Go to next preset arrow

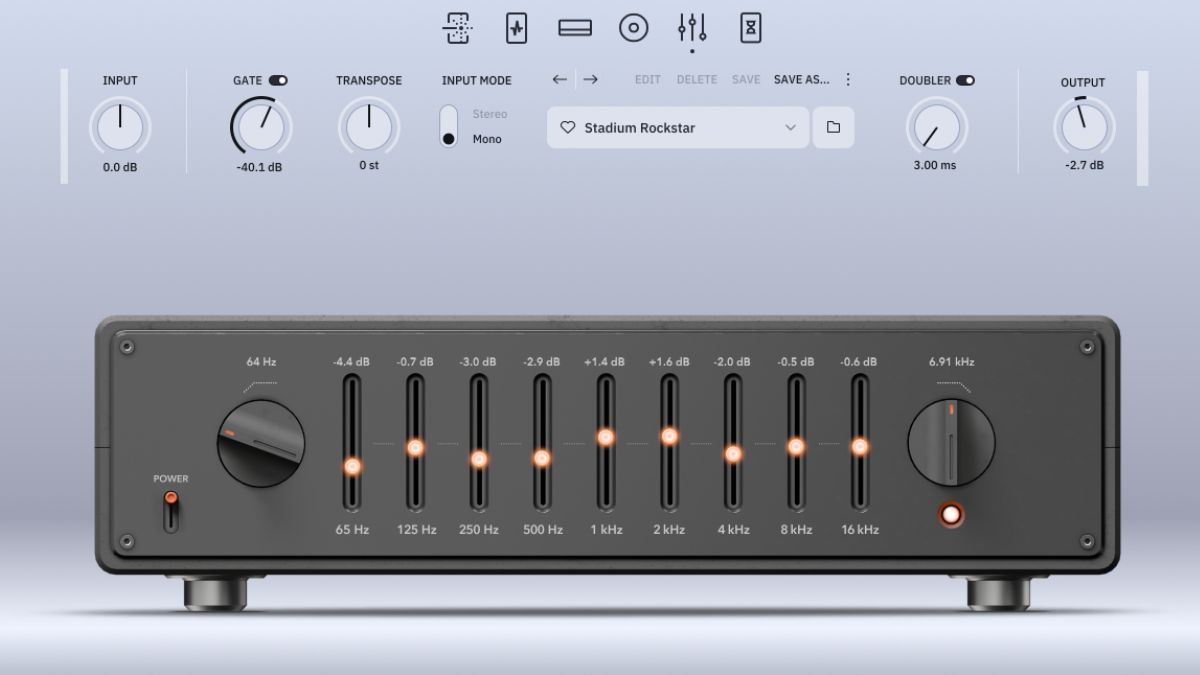click(x=591, y=79)
